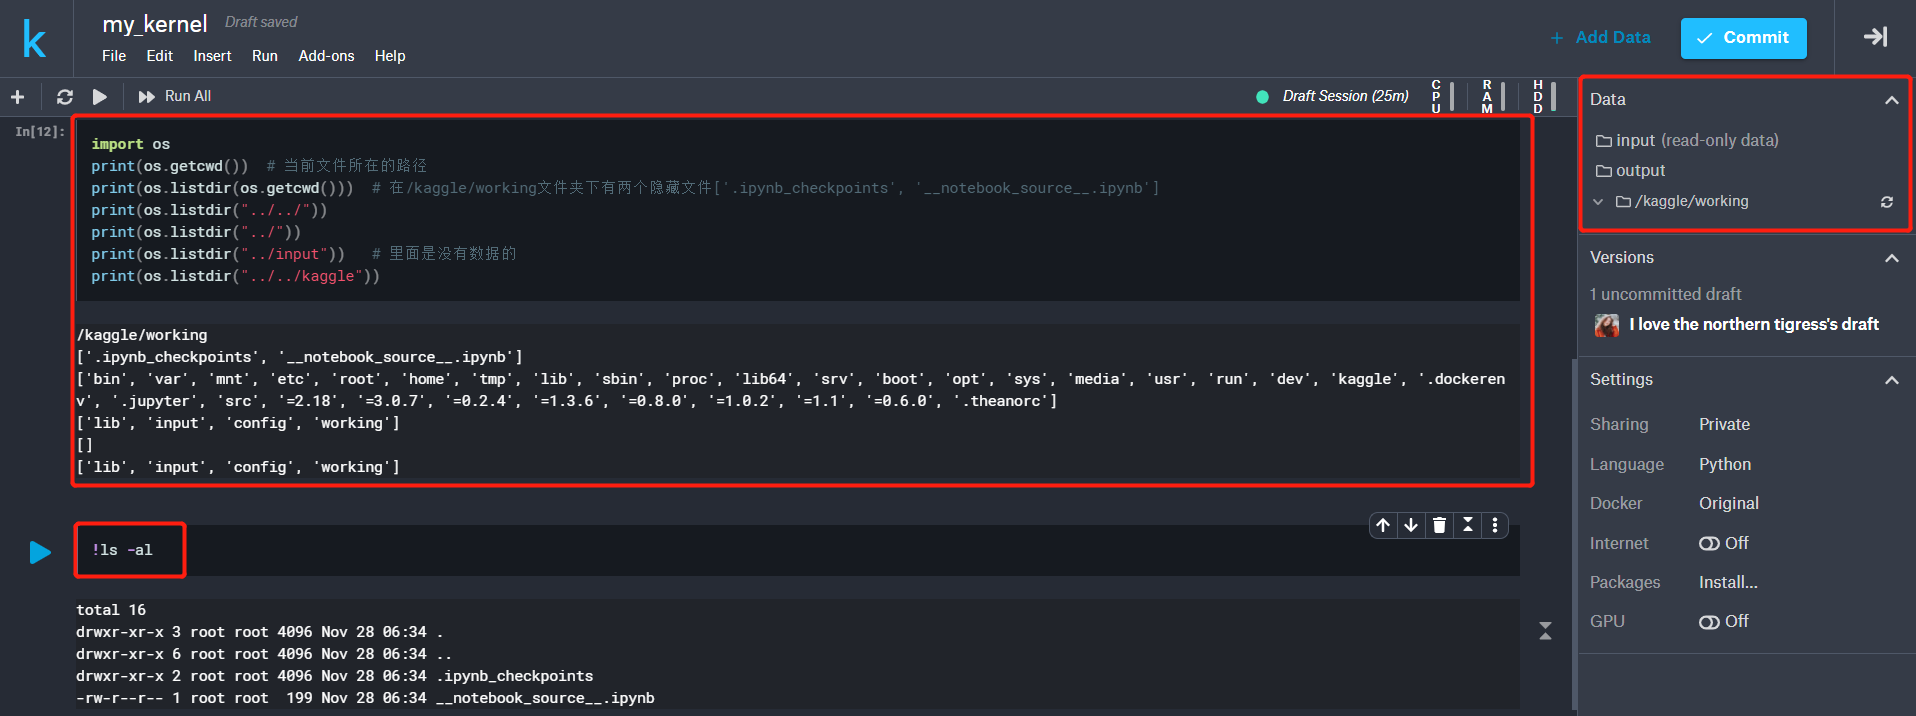This screenshot has width=1916, height=716.
Task: Open I love the northern tigress's draft
Action: pos(1753,324)
